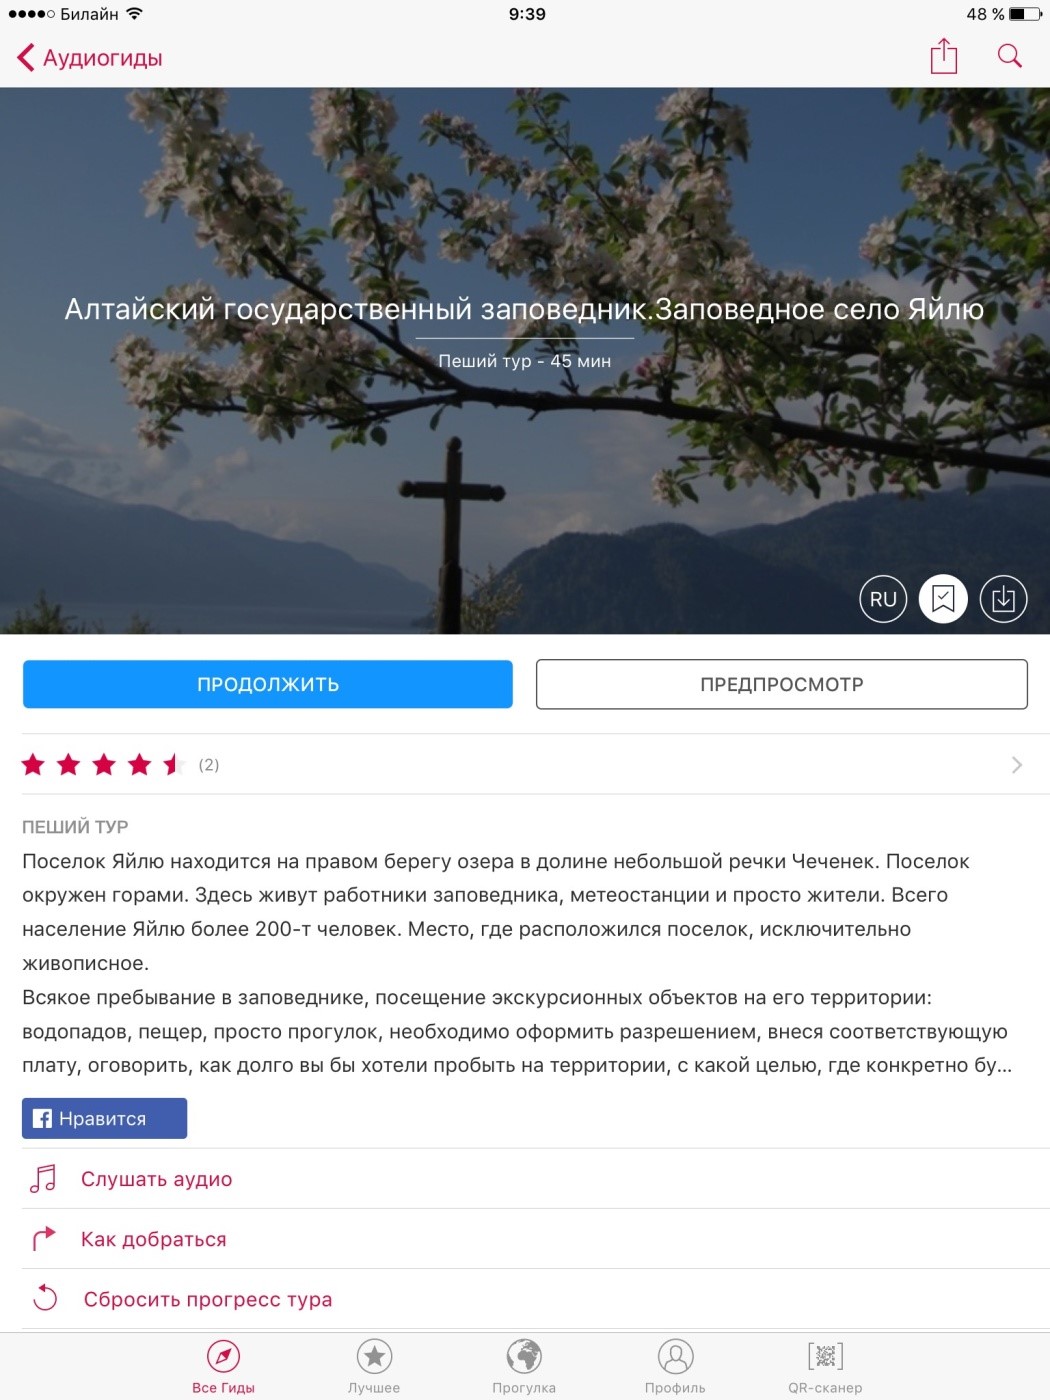Tap the share icon in top bar
The height and width of the screenshot is (1400, 1050).
pyautogui.click(x=943, y=56)
